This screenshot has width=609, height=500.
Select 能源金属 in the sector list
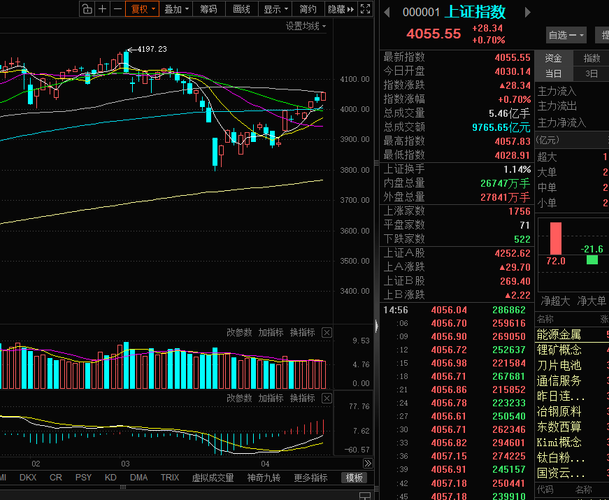[559, 334]
